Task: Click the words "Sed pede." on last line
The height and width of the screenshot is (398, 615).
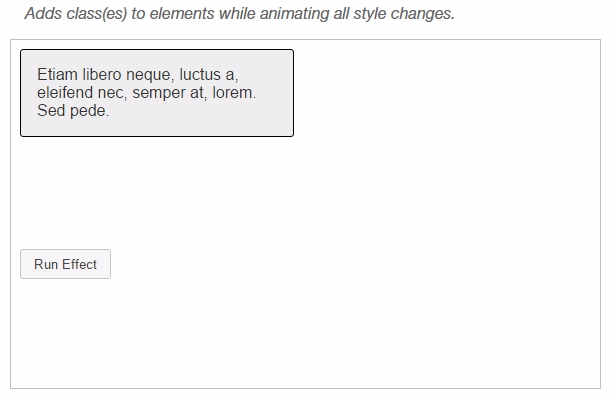Action: click(x=73, y=111)
